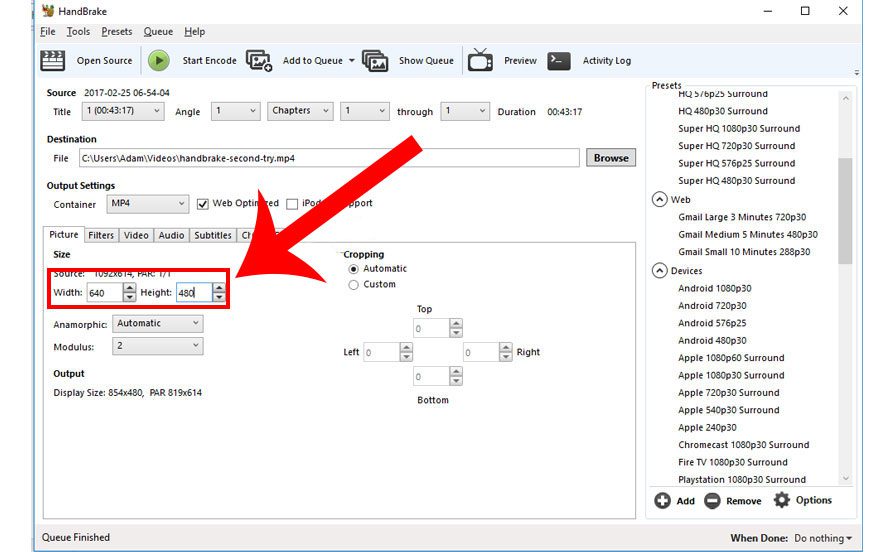Select preset Super HQ 1080p30 Surround
Screen dimensions: 880x552
[x=739, y=128]
